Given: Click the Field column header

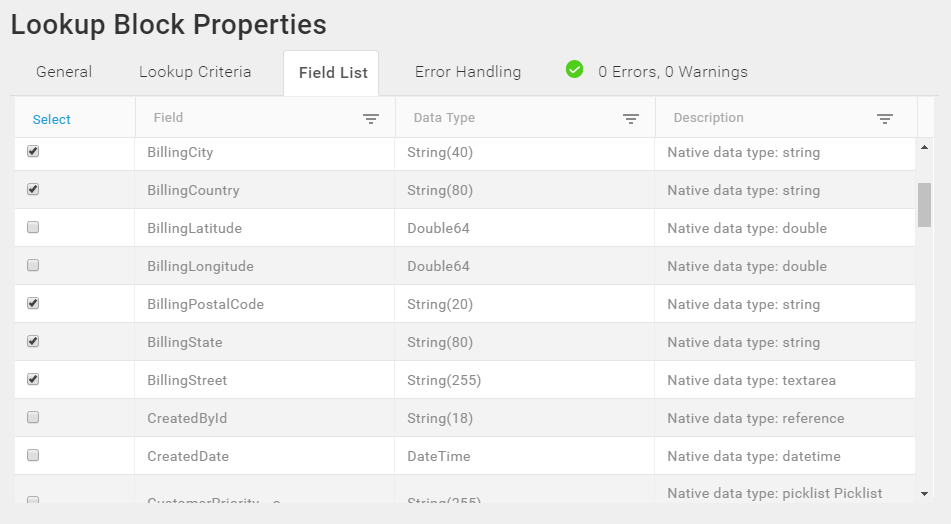Looking at the screenshot, I should tap(265, 118).
